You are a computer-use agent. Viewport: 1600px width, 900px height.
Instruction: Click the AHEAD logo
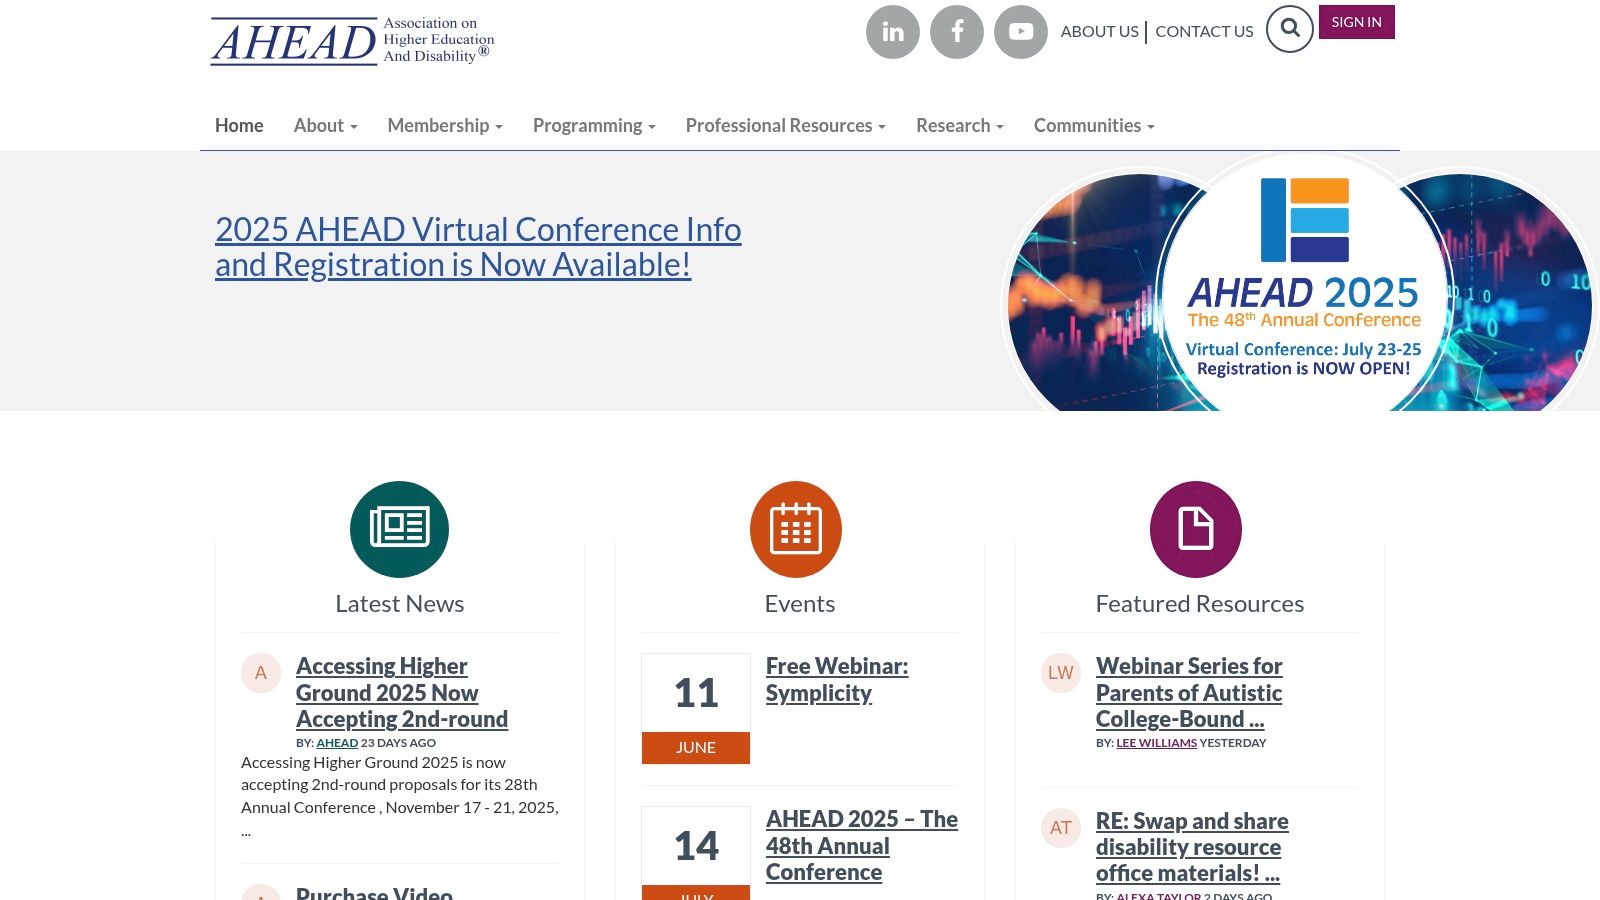[352, 41]
